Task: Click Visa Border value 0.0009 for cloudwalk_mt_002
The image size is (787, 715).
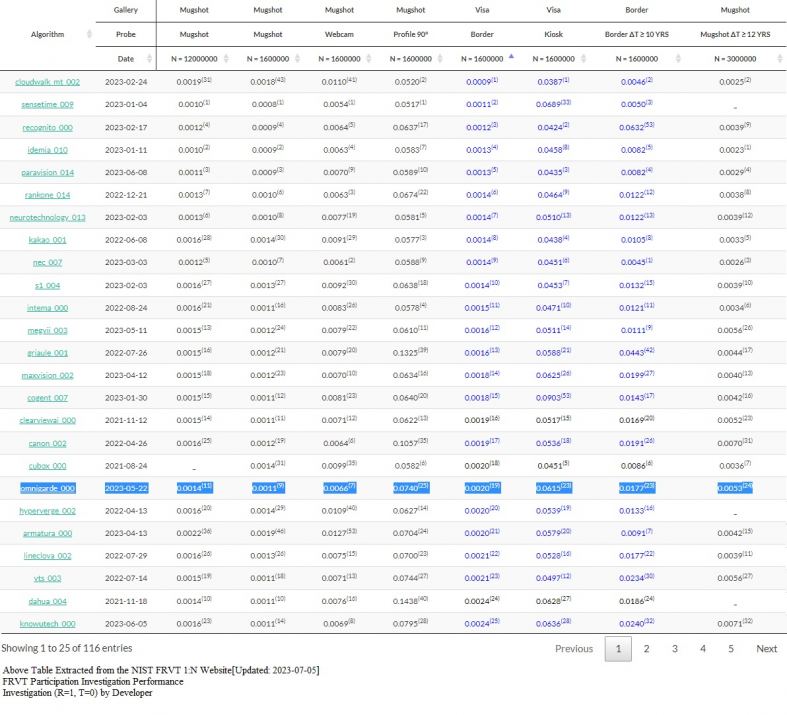Action: click(482, 82)
